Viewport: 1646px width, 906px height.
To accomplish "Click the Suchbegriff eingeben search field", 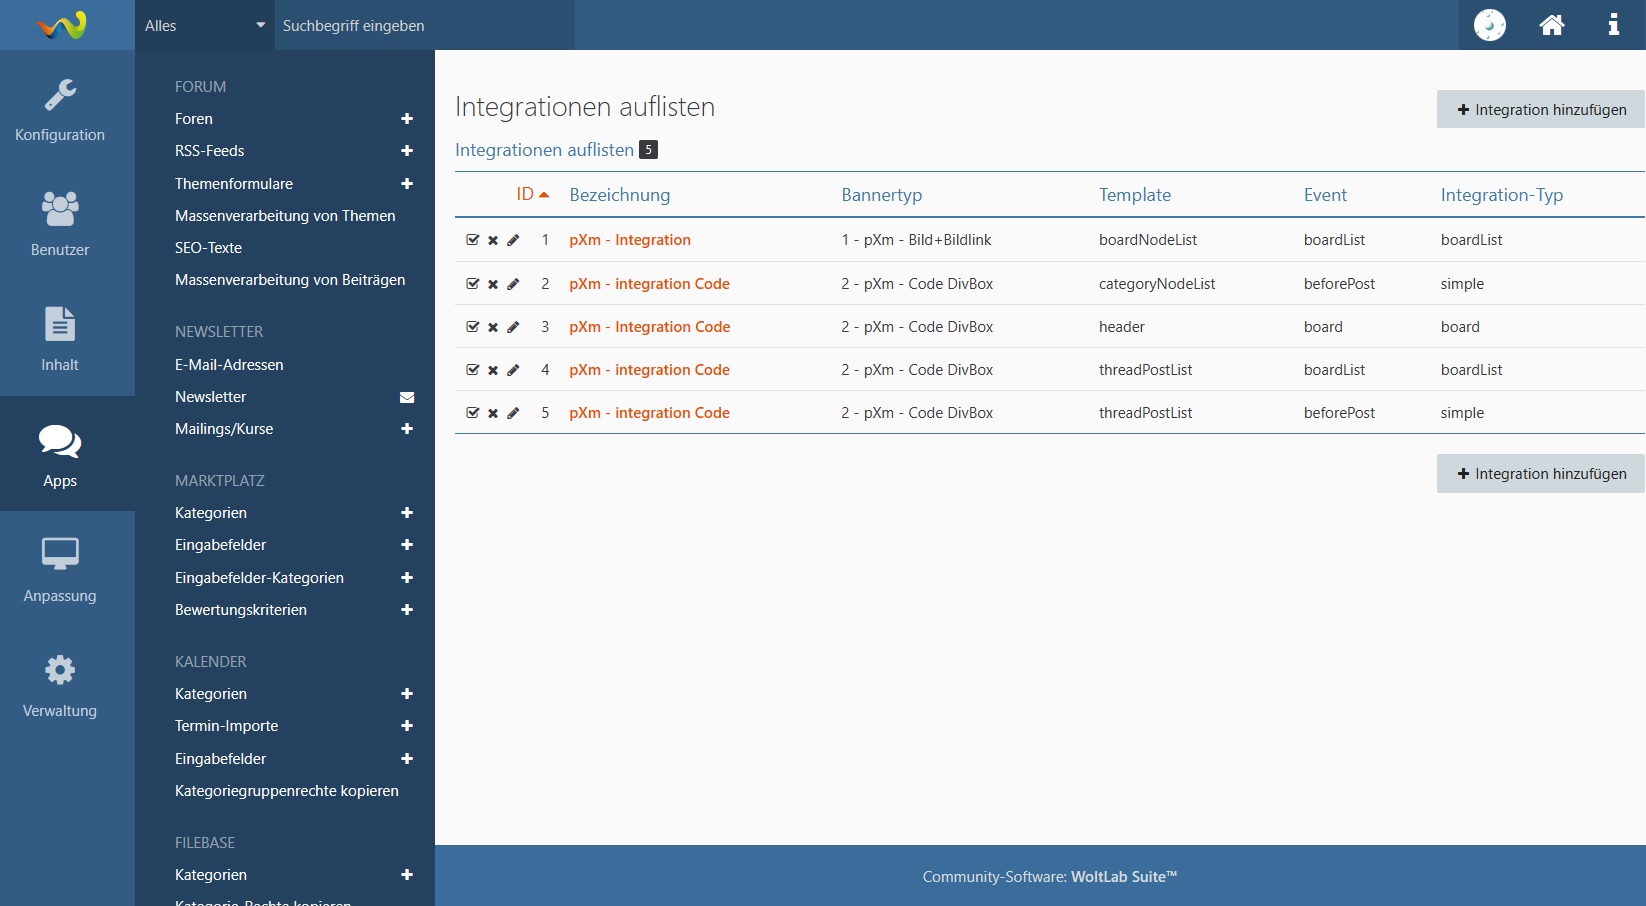I will [424, 26].
